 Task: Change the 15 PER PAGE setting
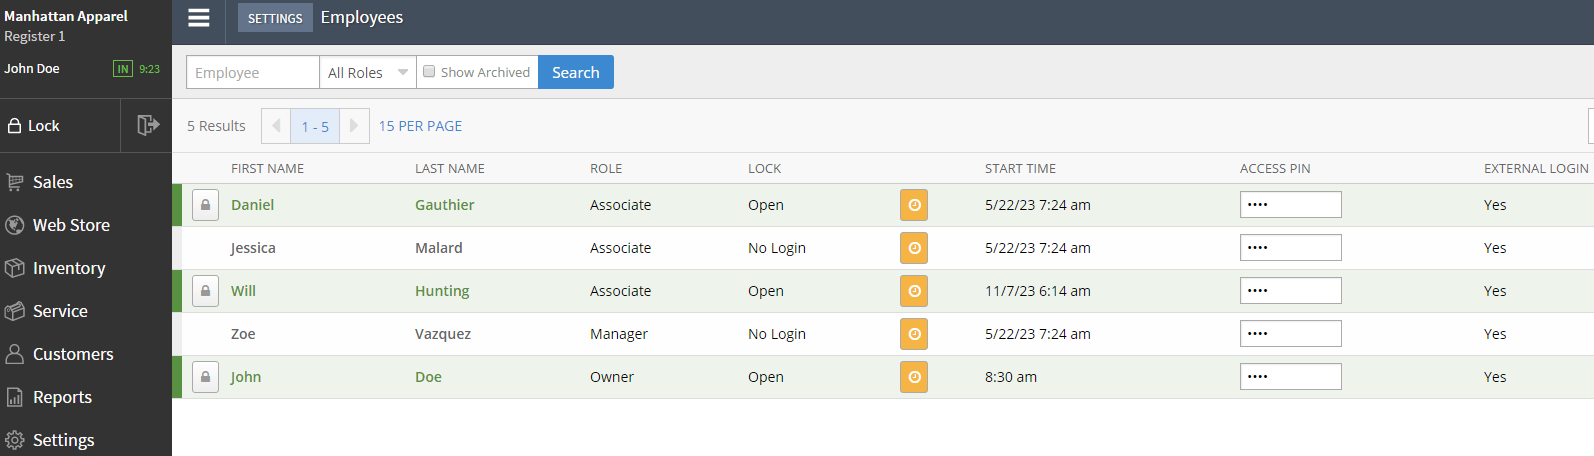click(420, 126)
